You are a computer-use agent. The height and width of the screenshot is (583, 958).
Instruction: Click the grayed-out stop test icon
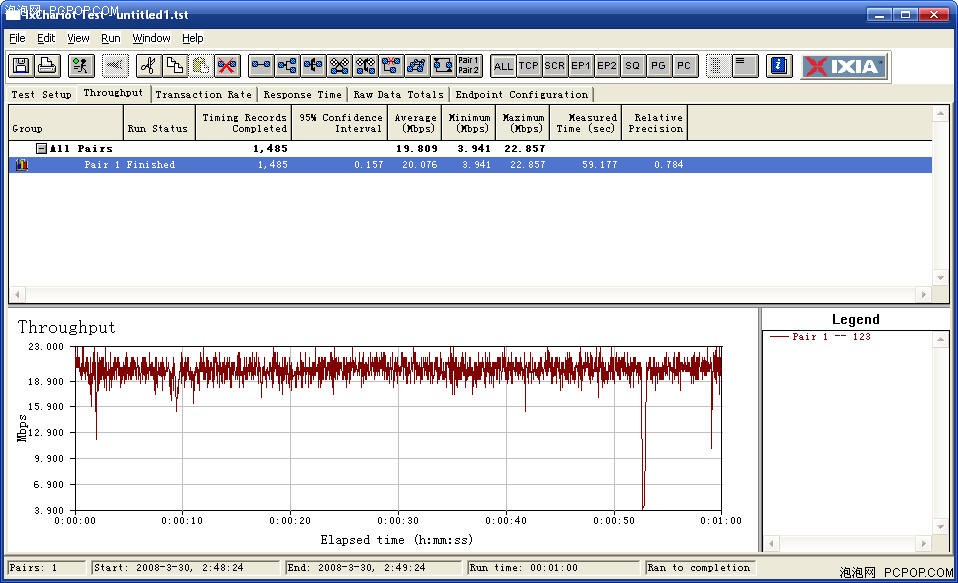[x=115, y=65]
